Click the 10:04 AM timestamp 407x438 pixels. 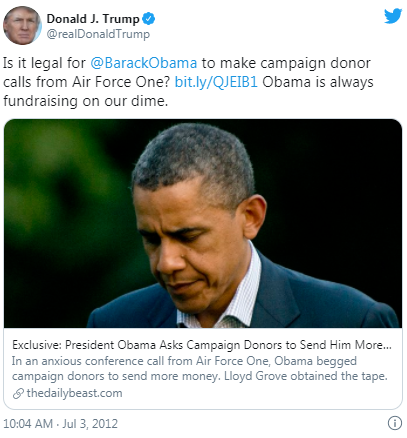28,424
